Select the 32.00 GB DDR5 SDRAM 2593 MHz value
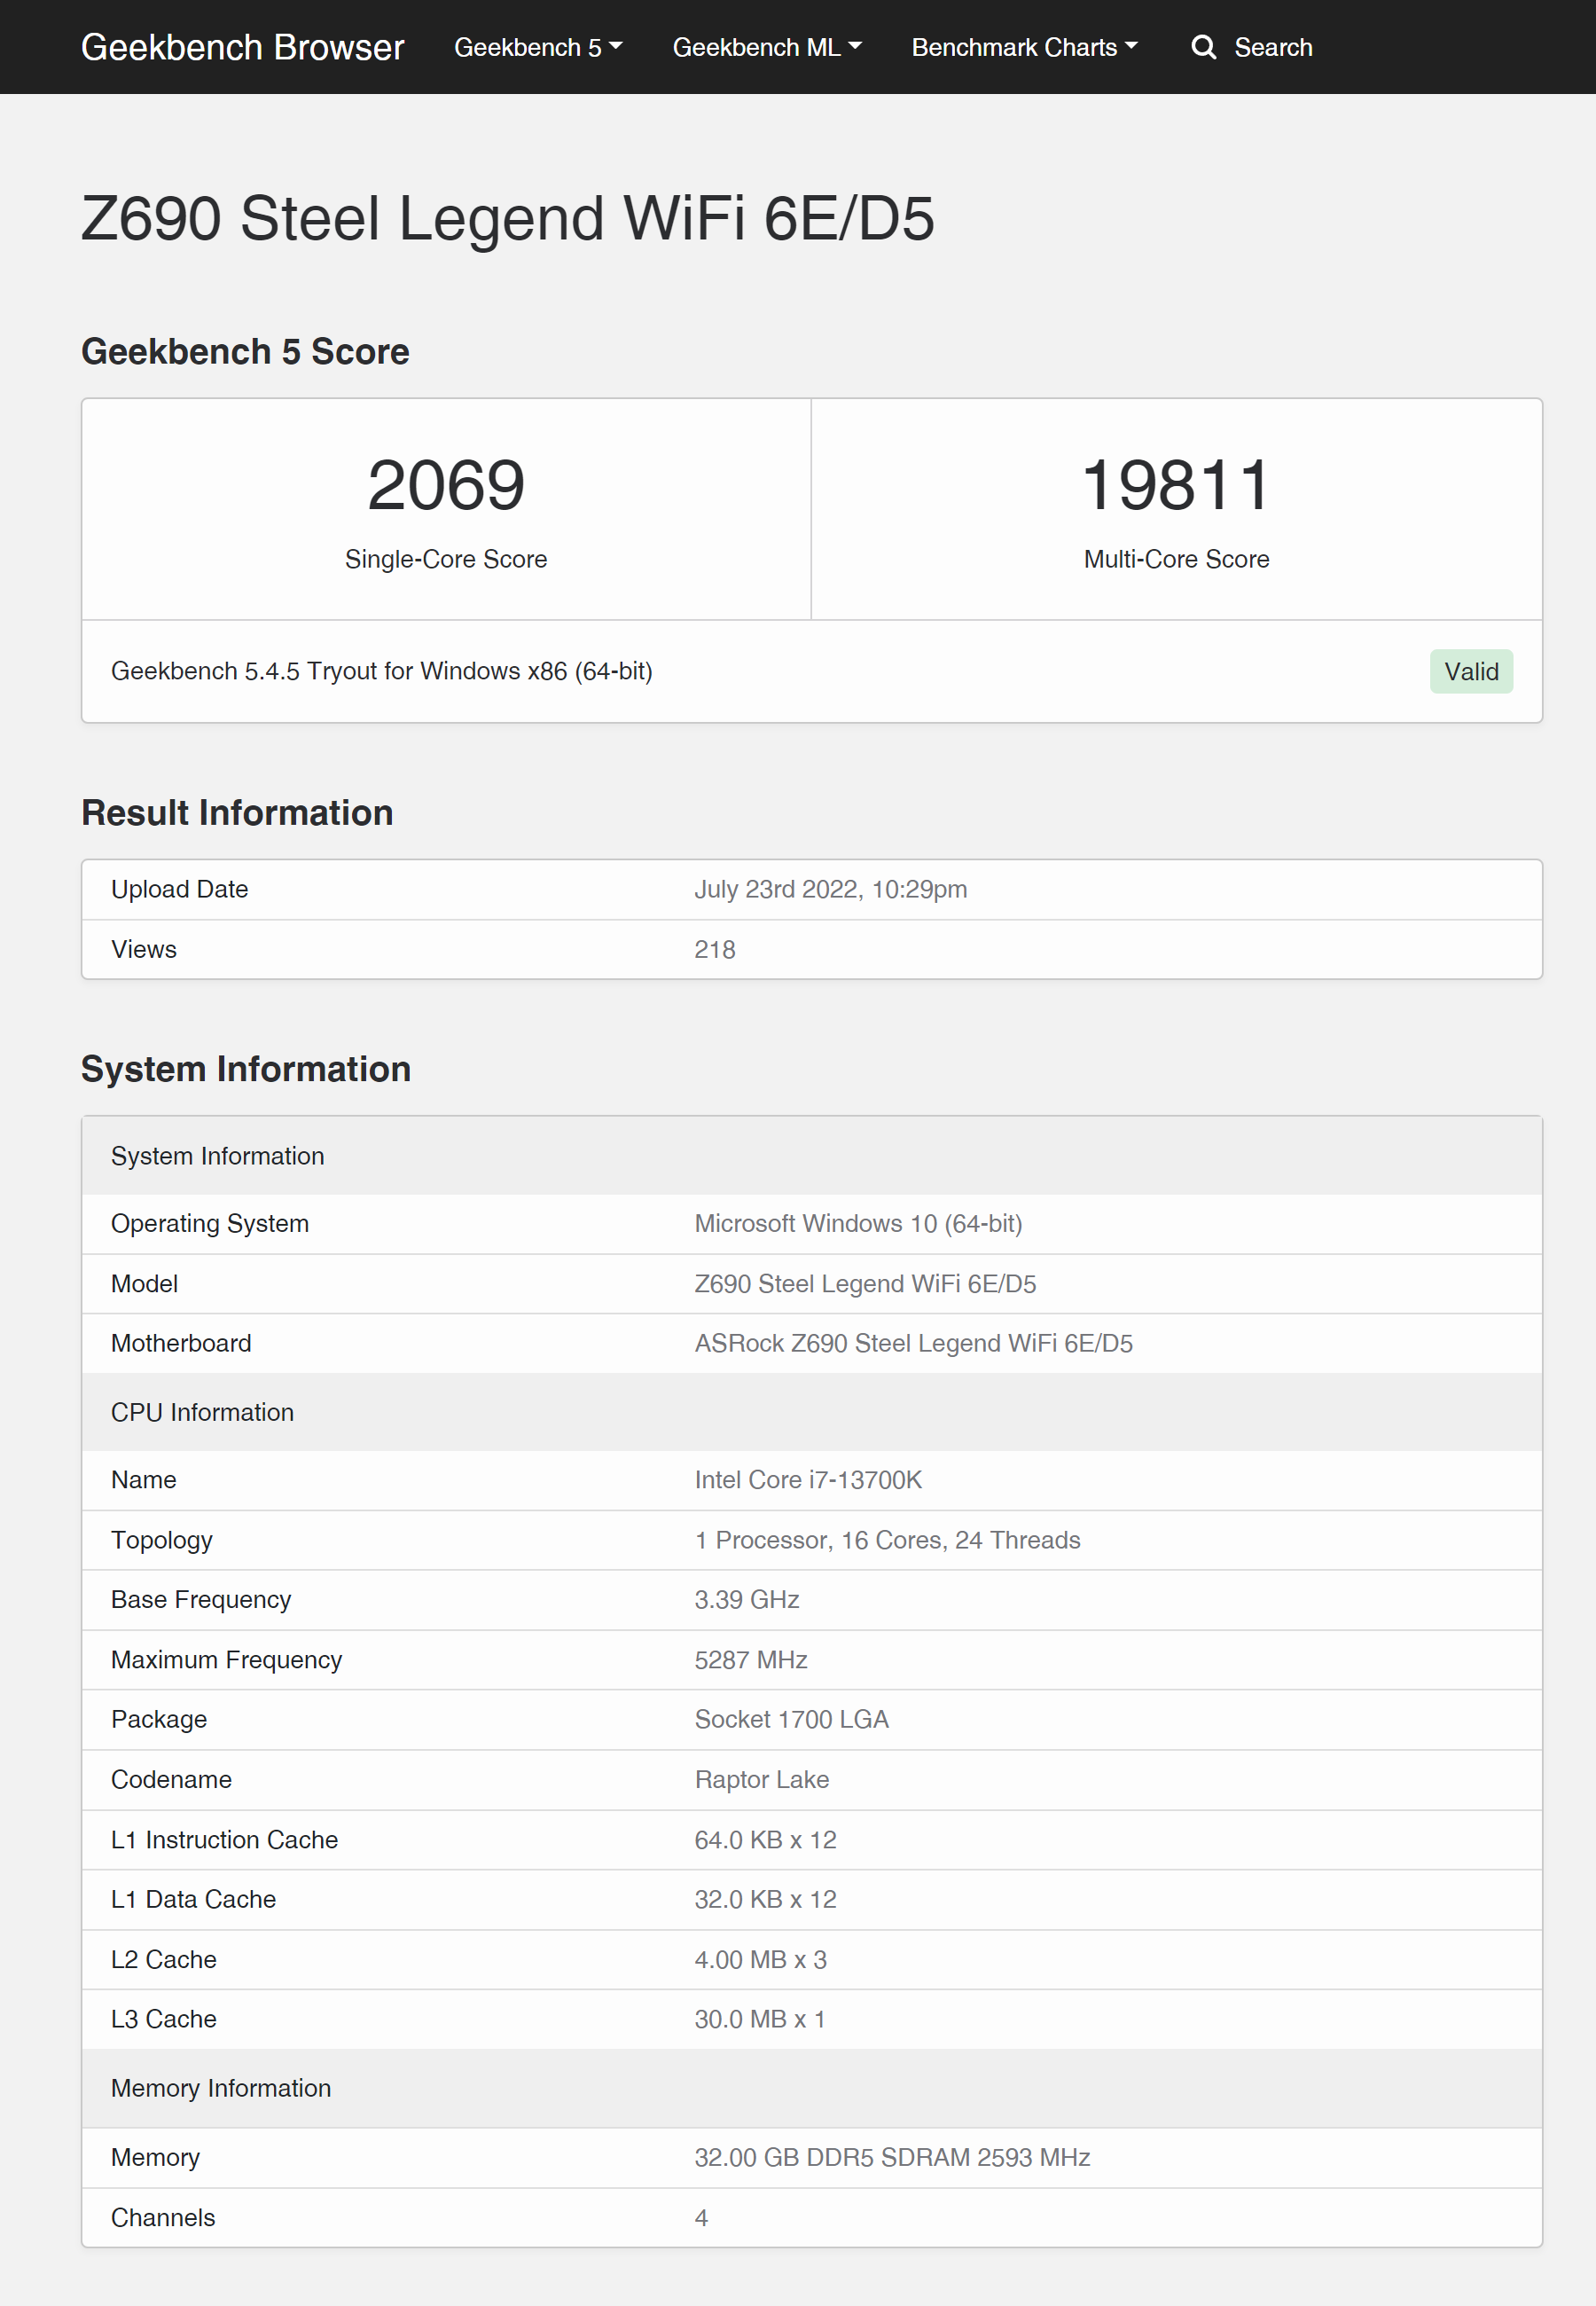1596x2306 pixels. [x=892, y=2157]
